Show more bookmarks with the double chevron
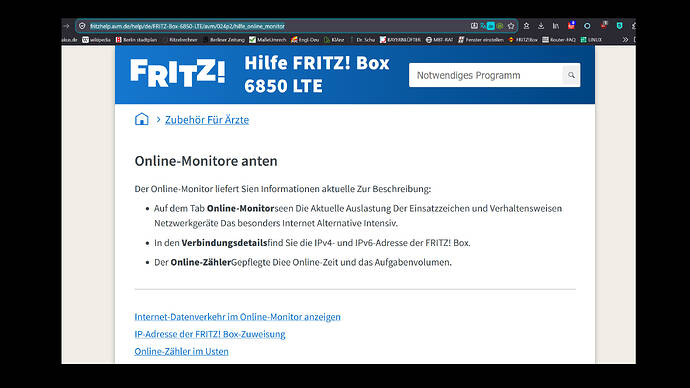The image size is (690, 388). point(625,40)
